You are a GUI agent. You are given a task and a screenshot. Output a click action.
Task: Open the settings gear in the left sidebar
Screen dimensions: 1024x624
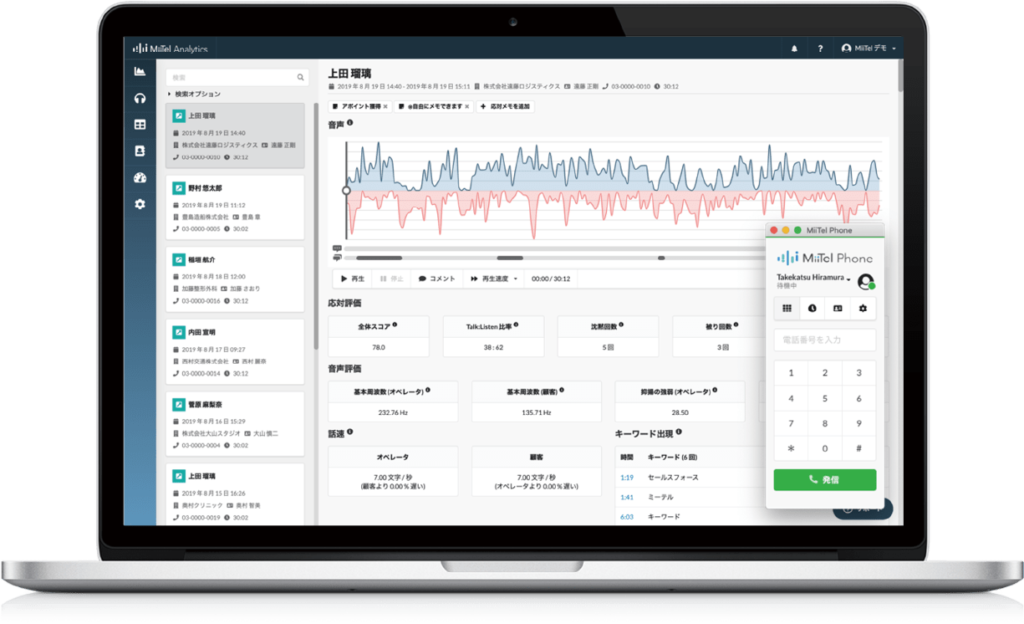click(x=140, y=204)
